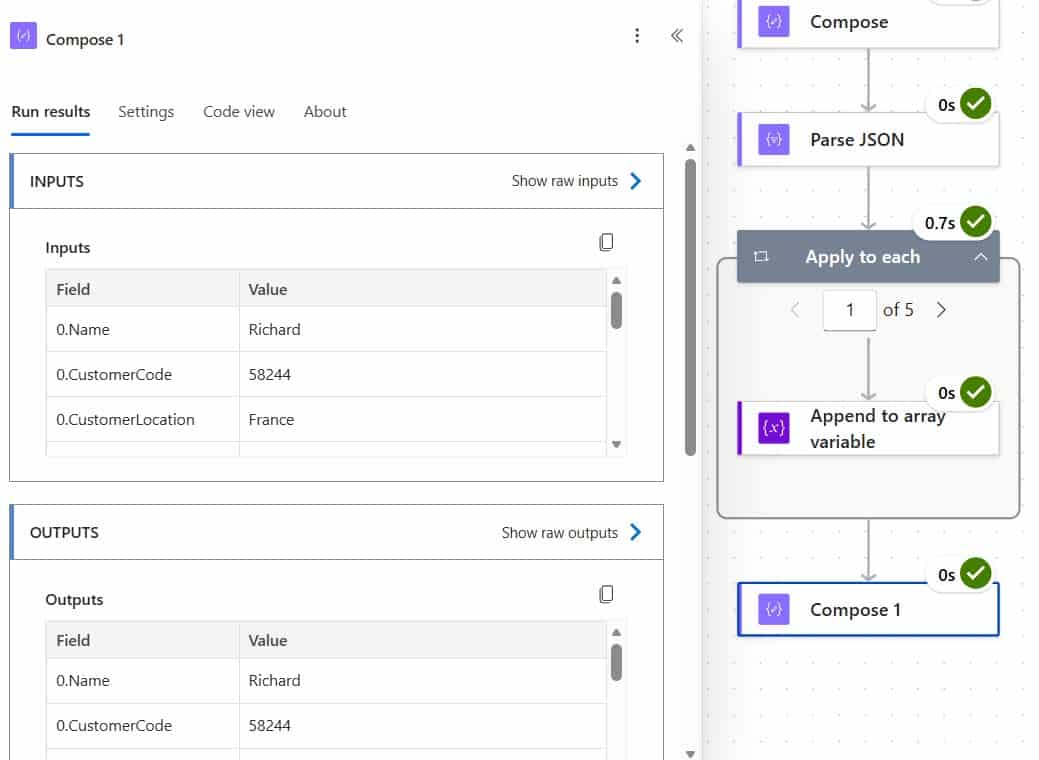Viewport: 1039px width, 760px height.
Task: Select Richard value in Outputs table
Action: tap(274, 680)
